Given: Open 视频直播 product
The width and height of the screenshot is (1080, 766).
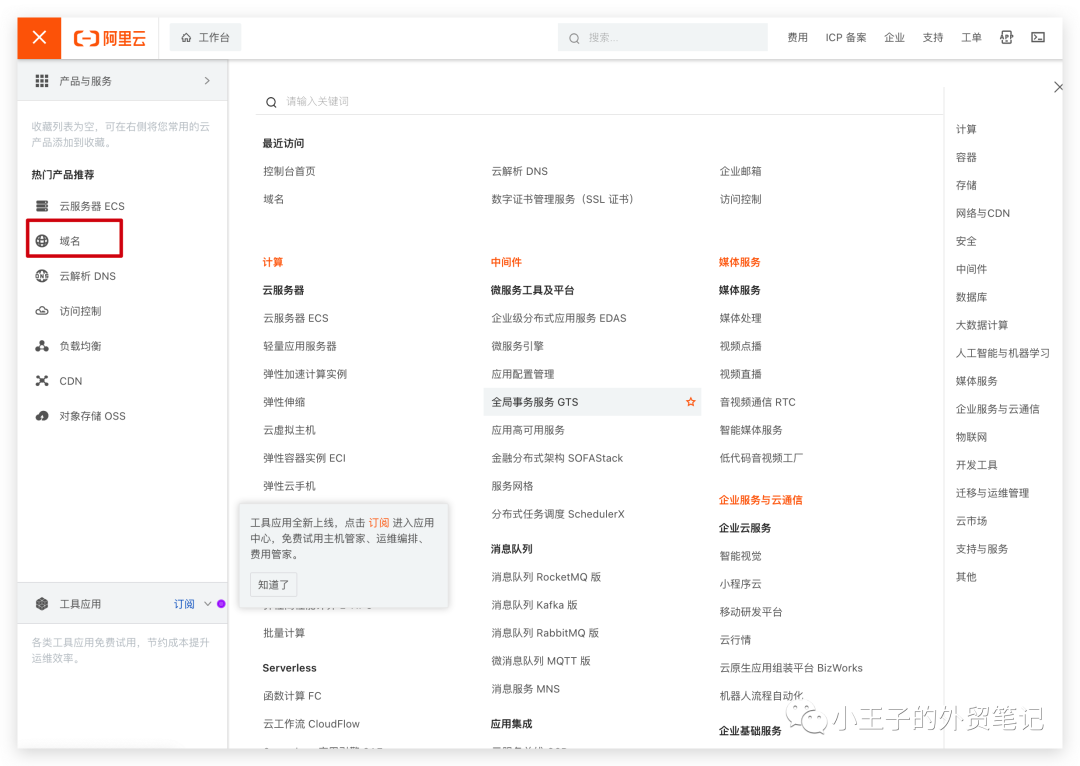Looking at the screenshot, I should (x=740, y=374).
